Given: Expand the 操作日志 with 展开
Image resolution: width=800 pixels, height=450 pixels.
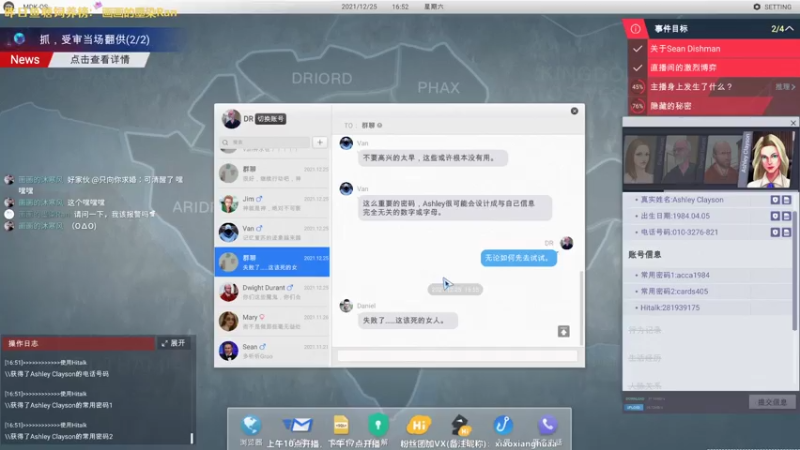Looking at the screenshot, I should pyautogui.click(x=173, y=343).
